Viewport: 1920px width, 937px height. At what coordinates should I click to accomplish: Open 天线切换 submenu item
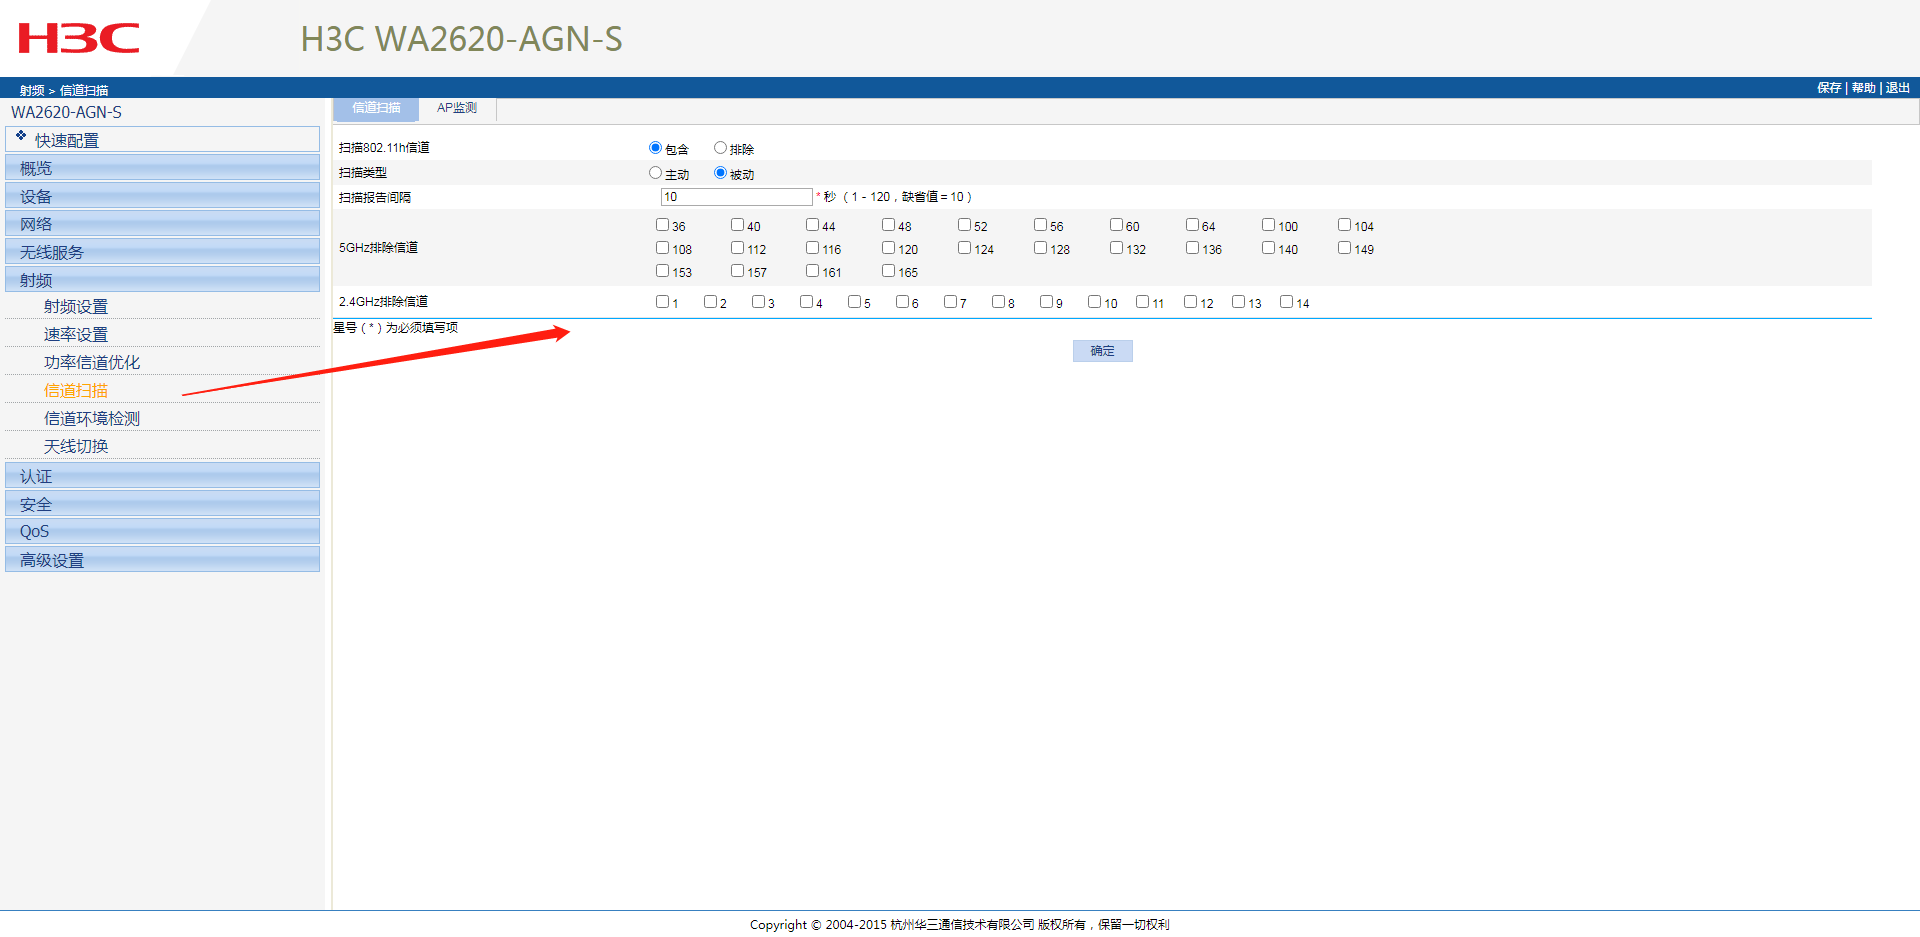pyautogui.click(x=76, y=447)
